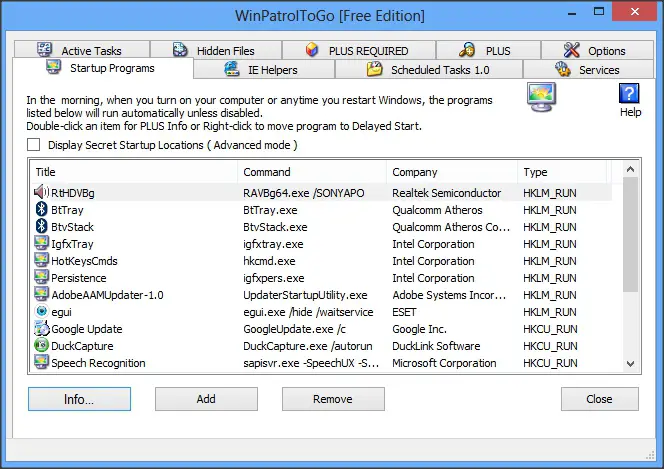This screenshot has width=664, height=469.
Task: Click the Hidden Files tab icon
Action: (180, 50)
